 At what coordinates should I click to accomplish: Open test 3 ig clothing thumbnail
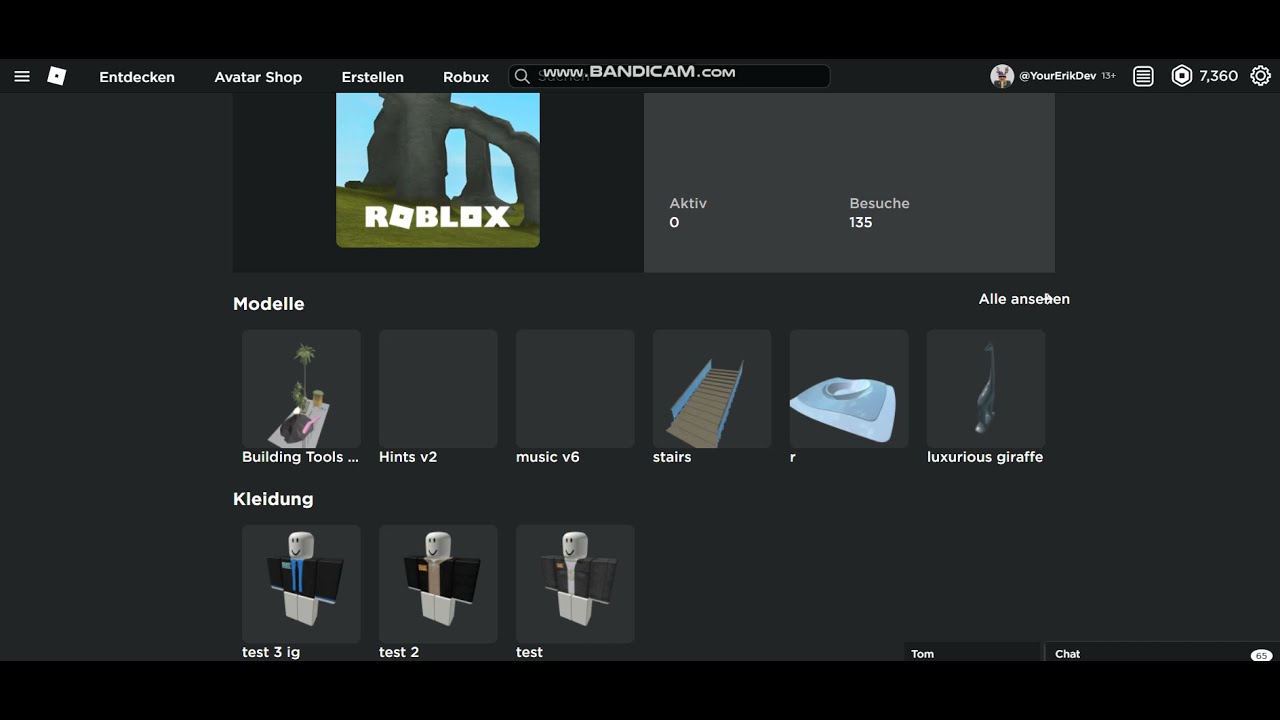pos(301,584)
